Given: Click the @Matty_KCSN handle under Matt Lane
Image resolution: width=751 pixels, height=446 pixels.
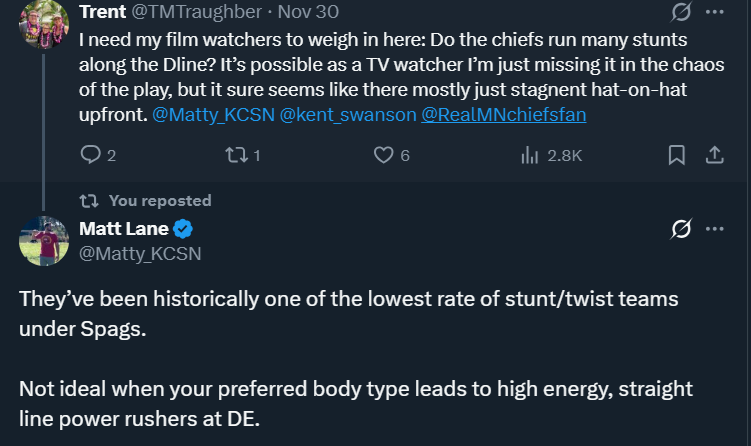Looking at the screenshot, I should pos(140,253).
